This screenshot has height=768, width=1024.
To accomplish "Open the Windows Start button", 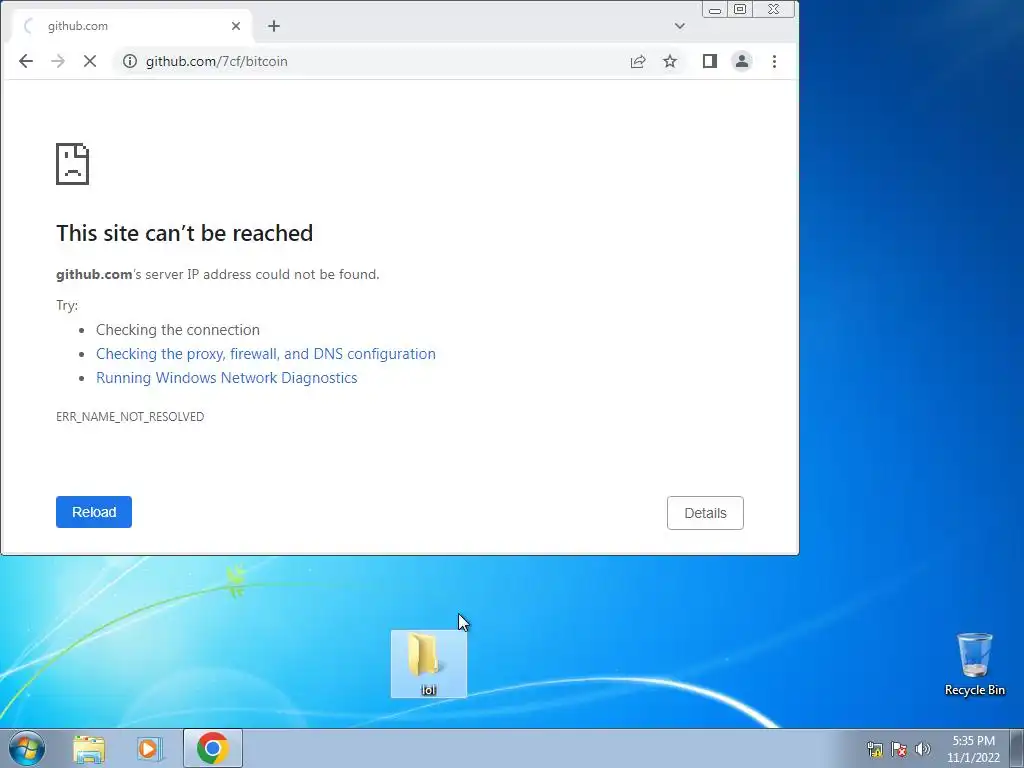I will coord(27,748).
